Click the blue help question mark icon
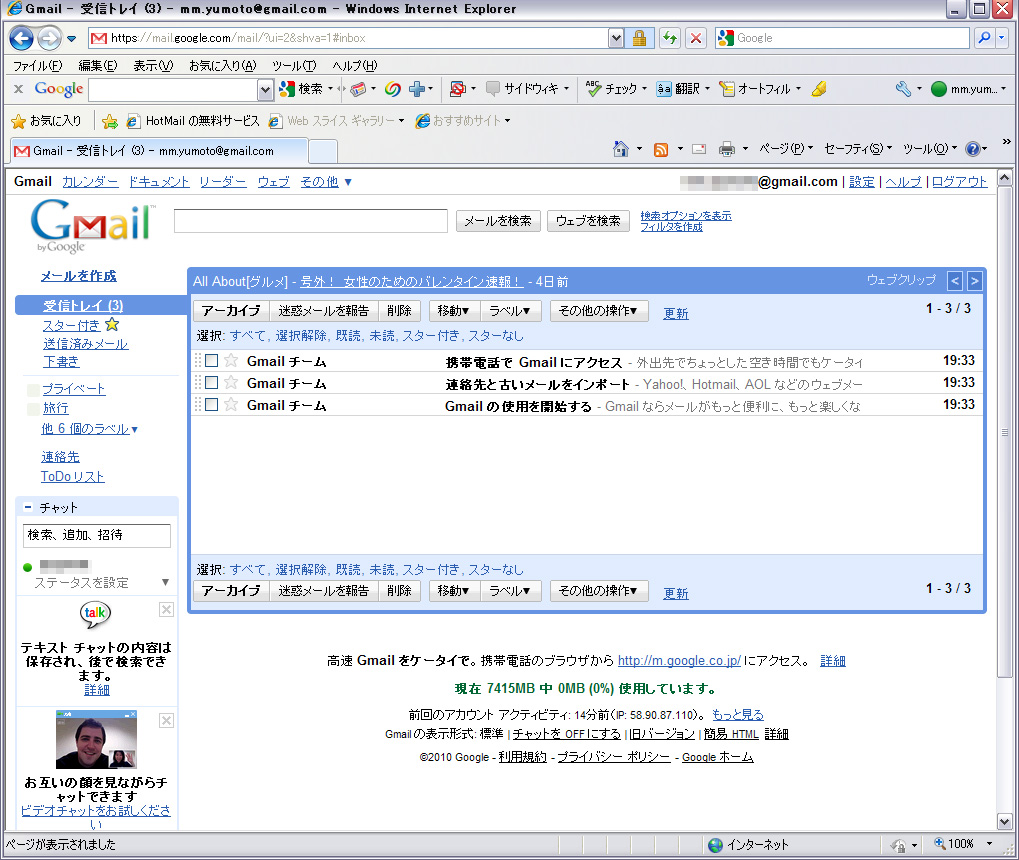1019x860 pixels. (972, 150)
